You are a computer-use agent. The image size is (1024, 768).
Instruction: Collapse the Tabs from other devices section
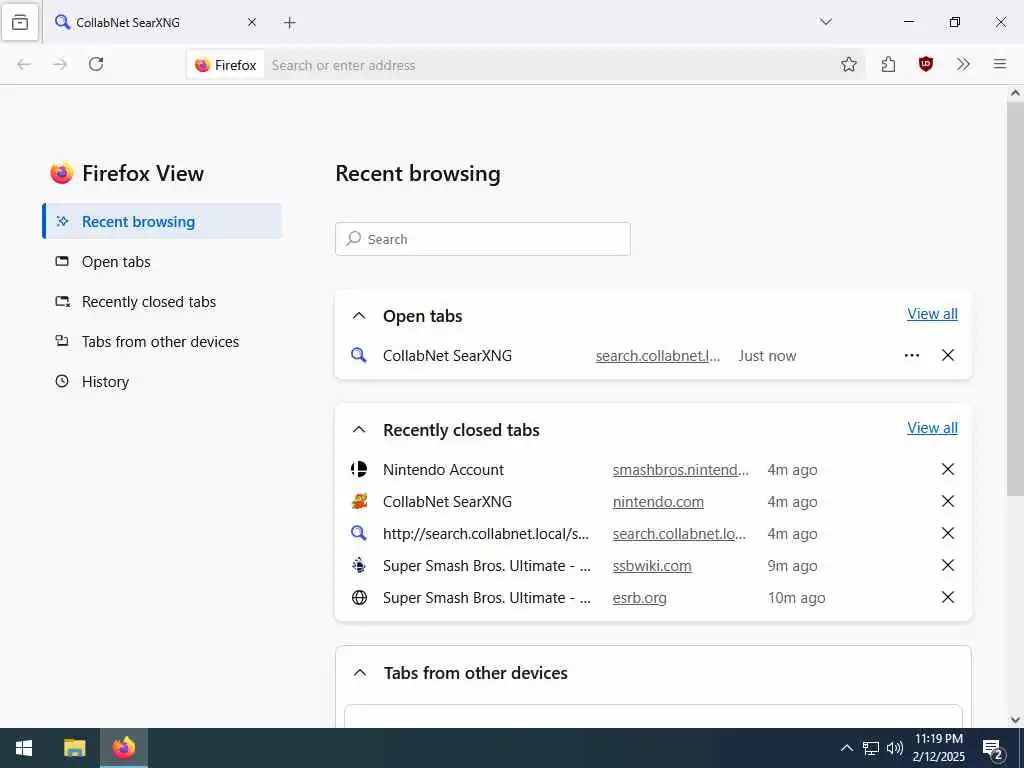(x=360, y=673)
